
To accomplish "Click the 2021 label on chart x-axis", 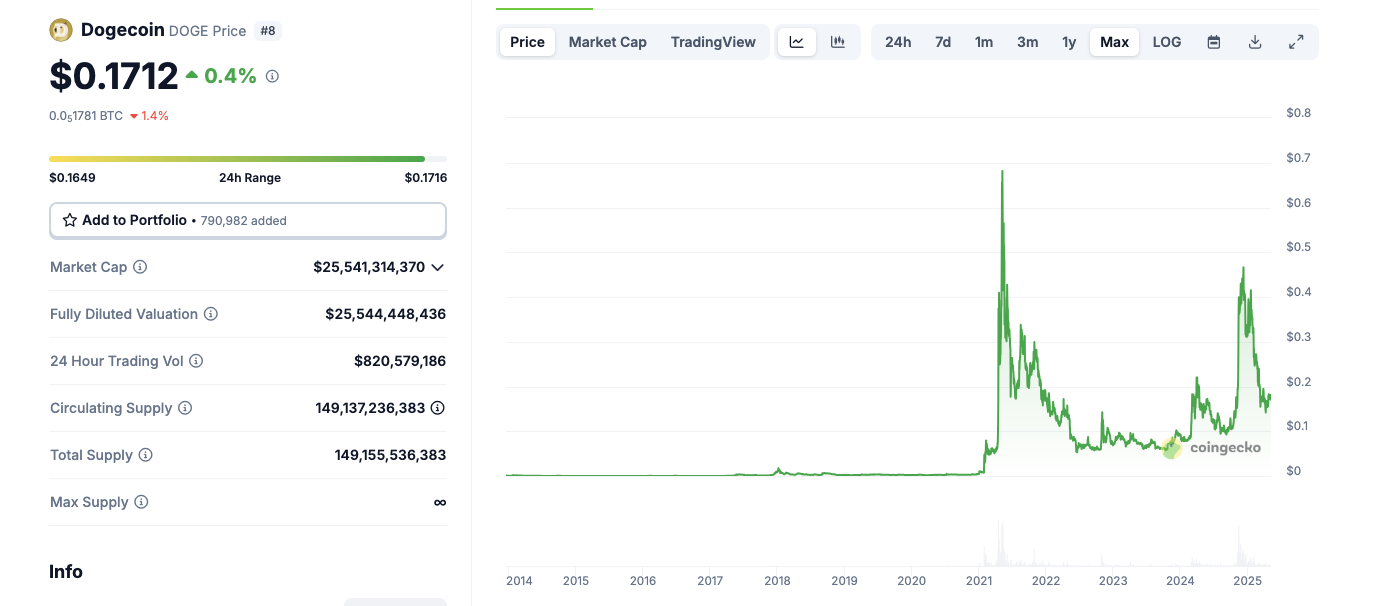I will tap(979, 580).
